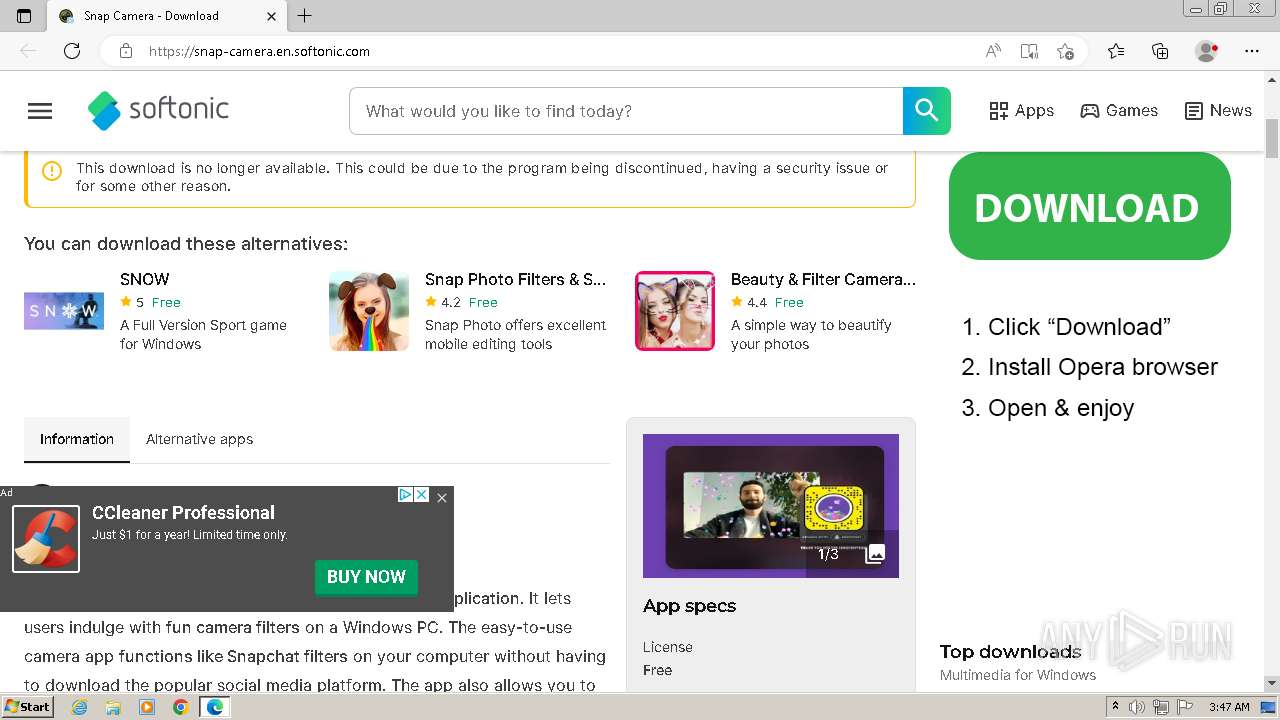This screenshot has height=720, width=1280.
Task: Open Chrome from the taskbar
Action: [180, 707]
